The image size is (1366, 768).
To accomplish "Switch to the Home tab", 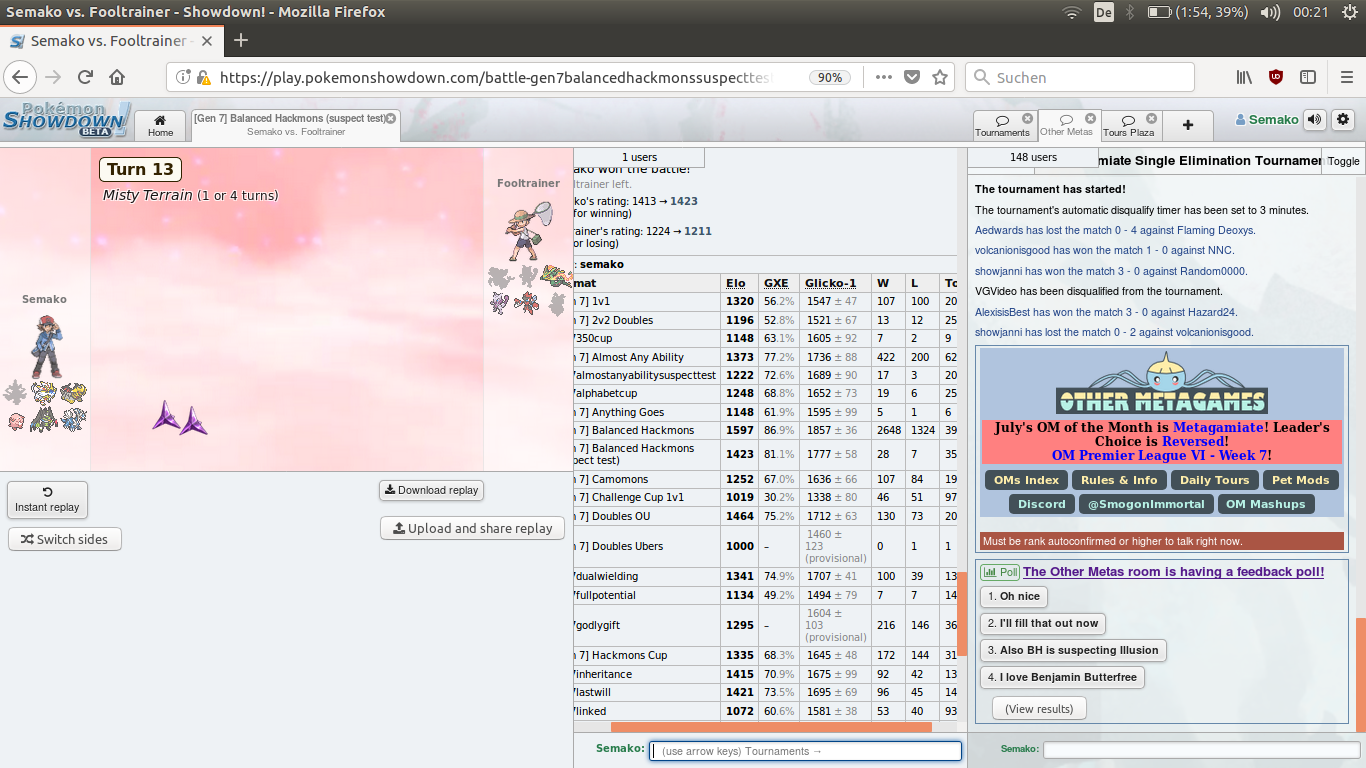I will click(x=160, y=125).
